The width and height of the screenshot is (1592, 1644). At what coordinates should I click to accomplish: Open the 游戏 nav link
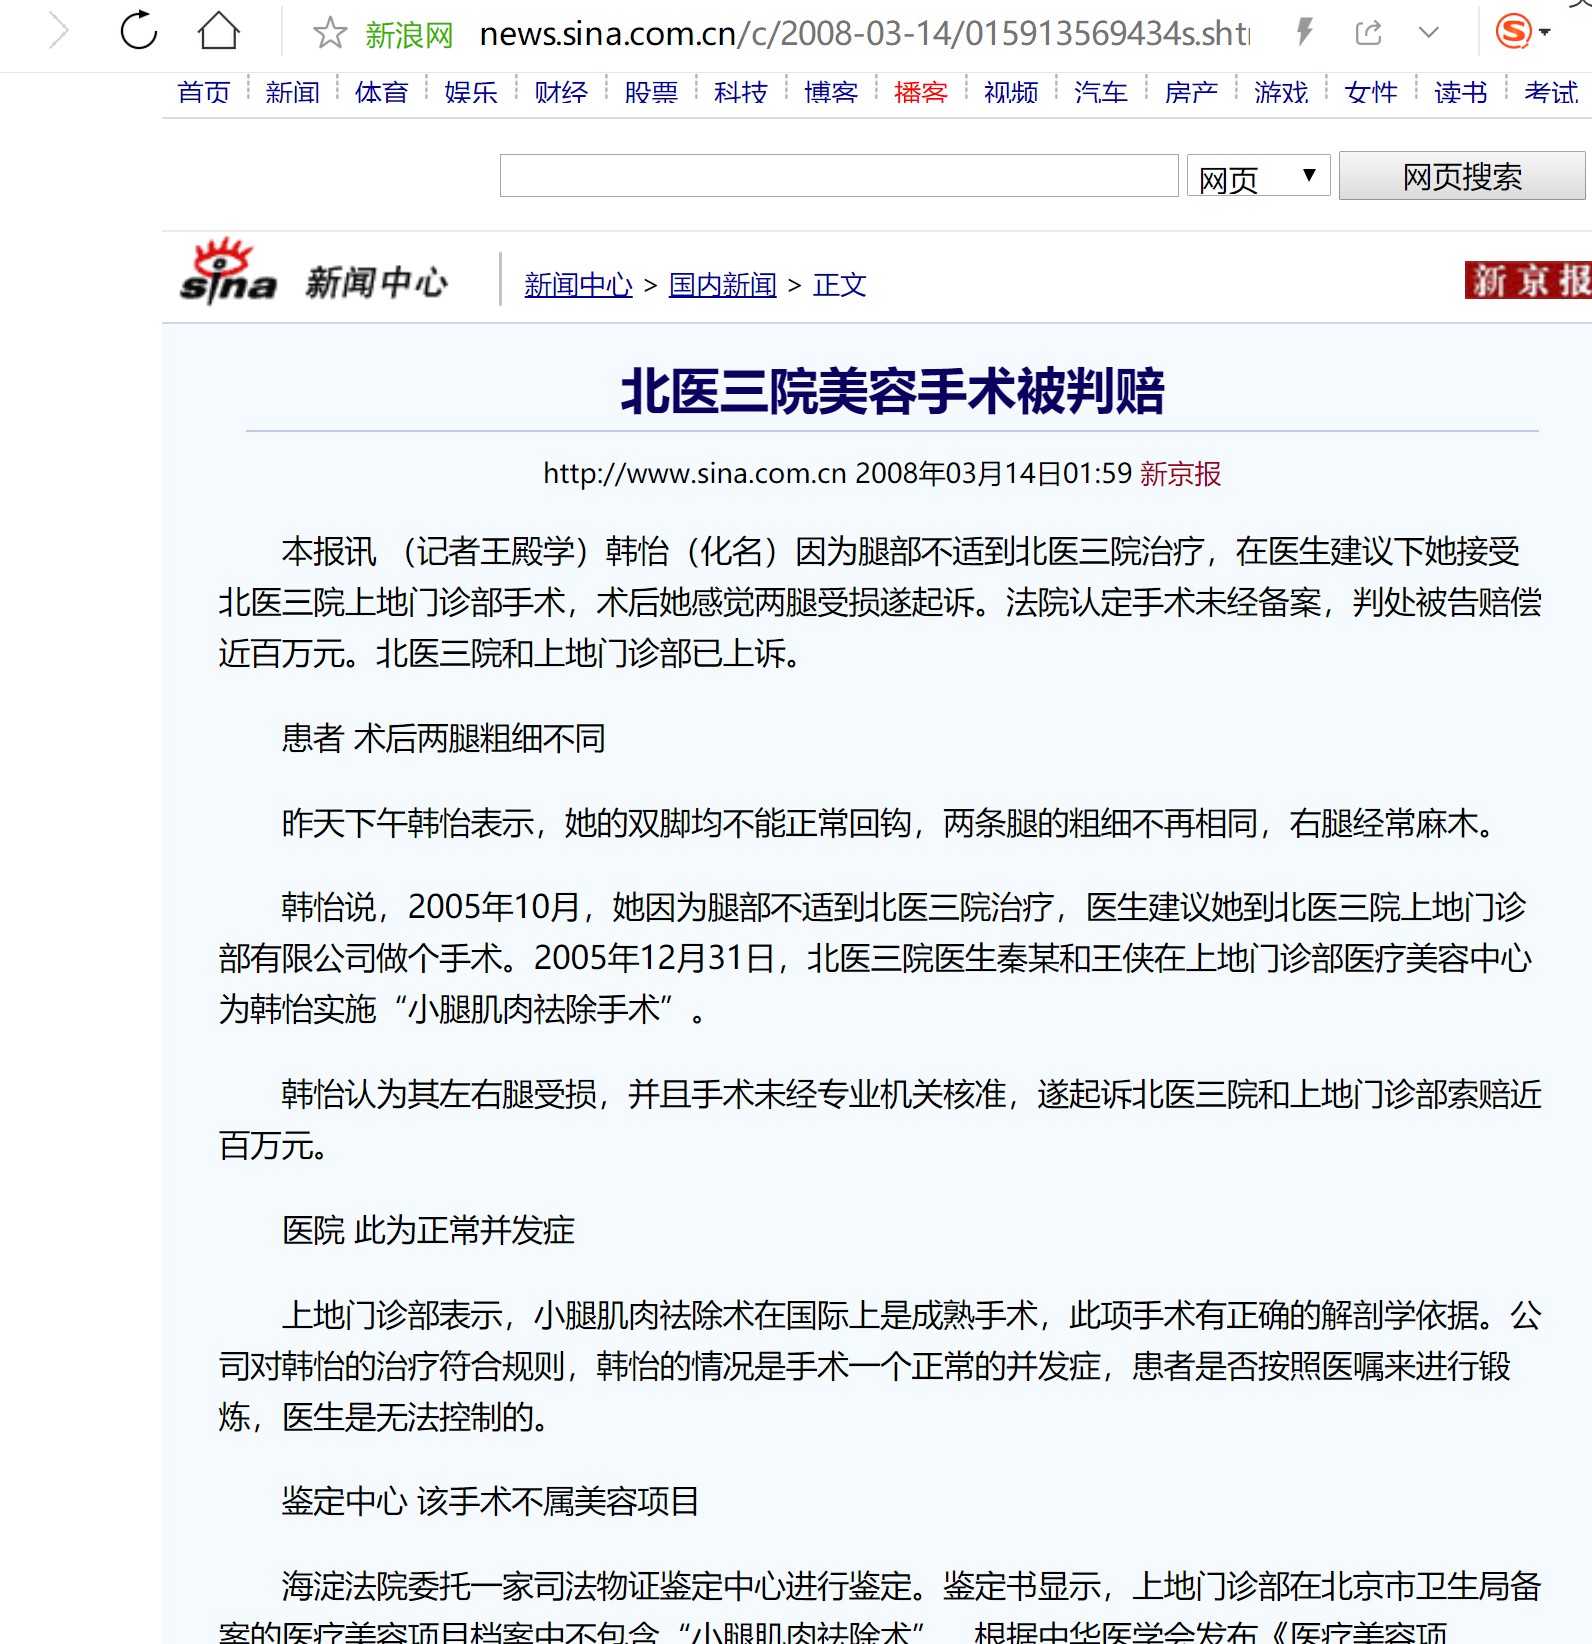(1281, 93)
